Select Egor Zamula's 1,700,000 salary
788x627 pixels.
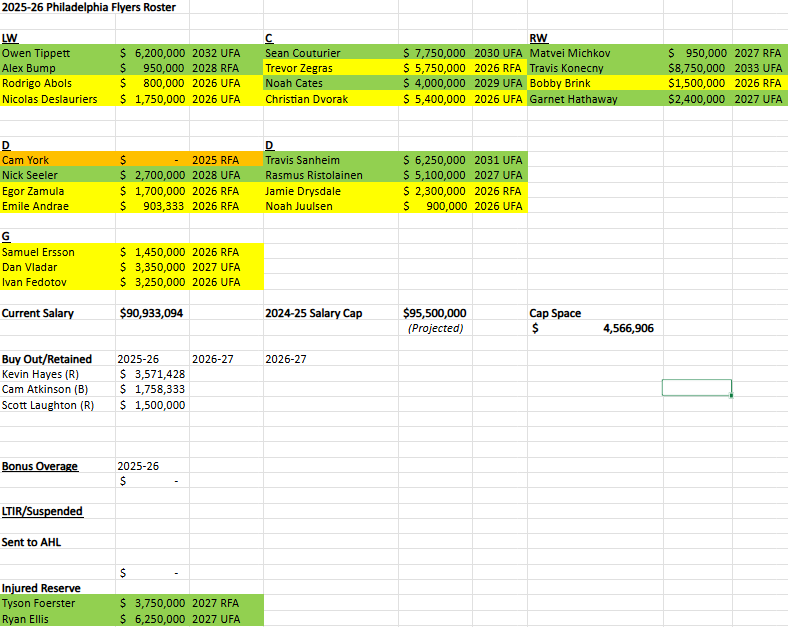tap(152, 191)
